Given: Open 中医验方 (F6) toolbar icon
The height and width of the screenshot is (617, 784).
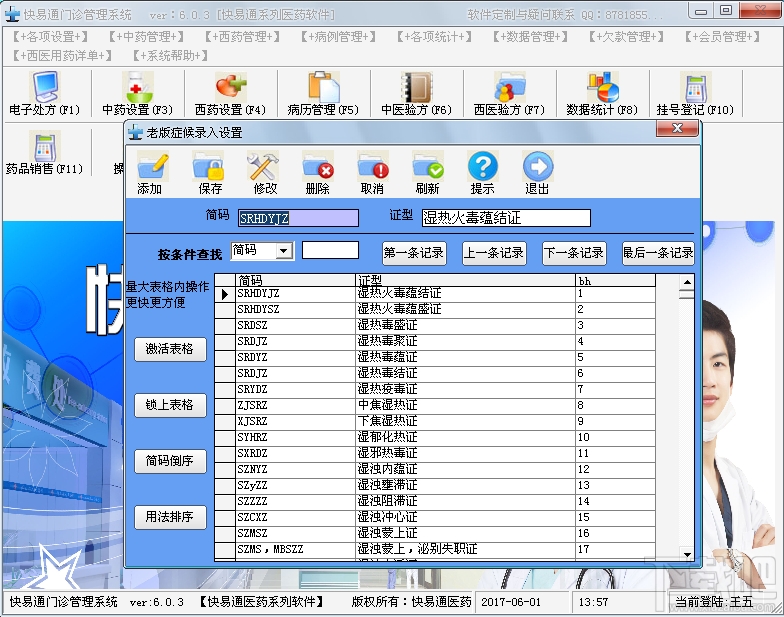Looking at the screenshot, I should [x=416, y=94].
